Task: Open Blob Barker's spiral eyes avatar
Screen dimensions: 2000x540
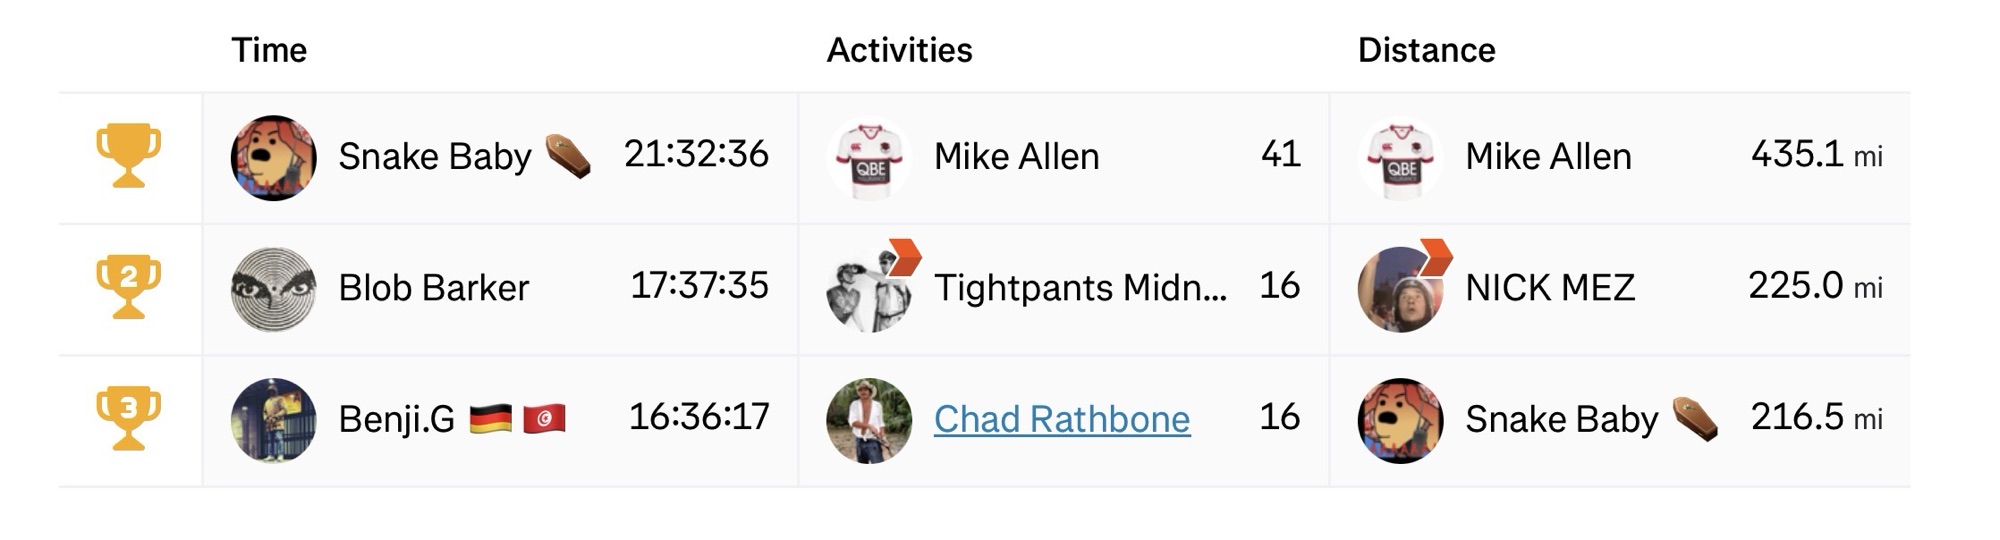Action: (273, 289)
